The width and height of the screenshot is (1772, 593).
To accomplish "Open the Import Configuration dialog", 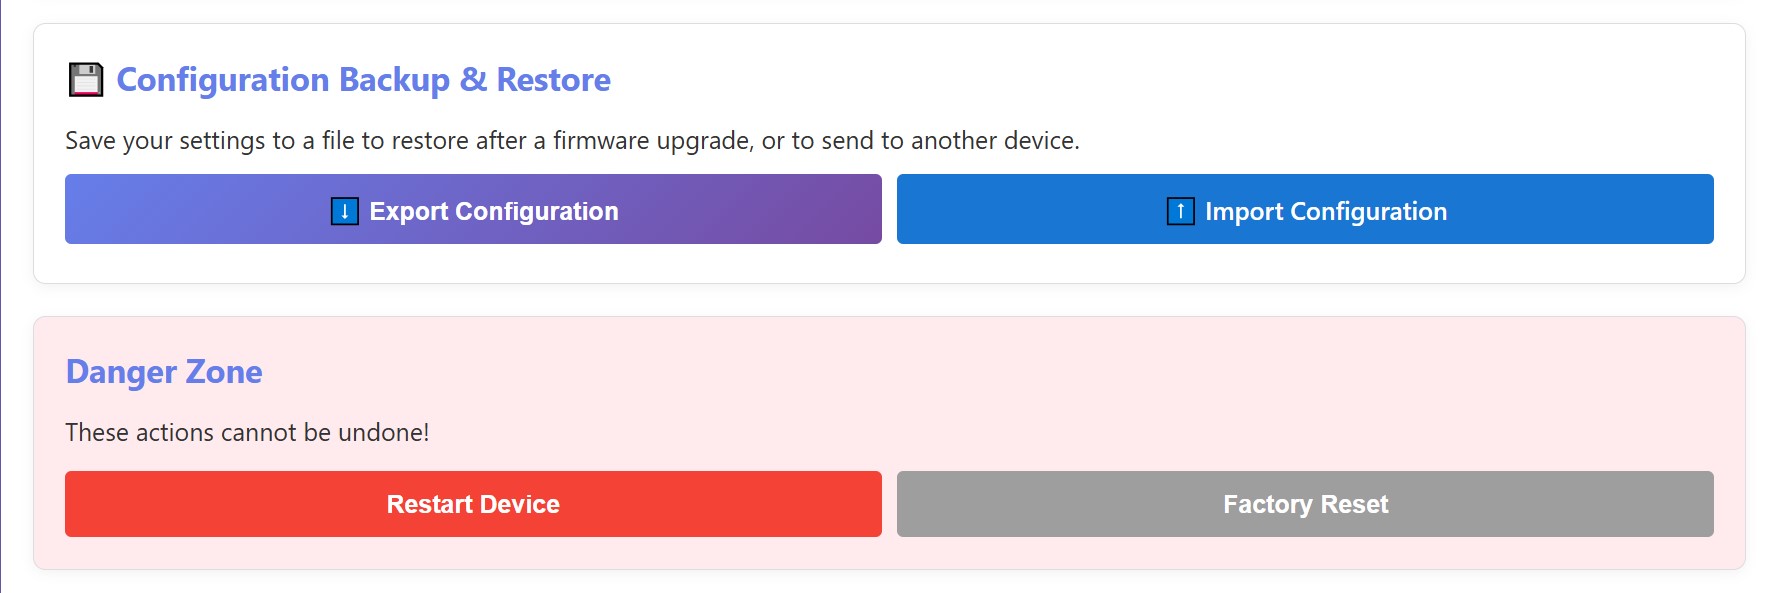I will coord(1305,209).
